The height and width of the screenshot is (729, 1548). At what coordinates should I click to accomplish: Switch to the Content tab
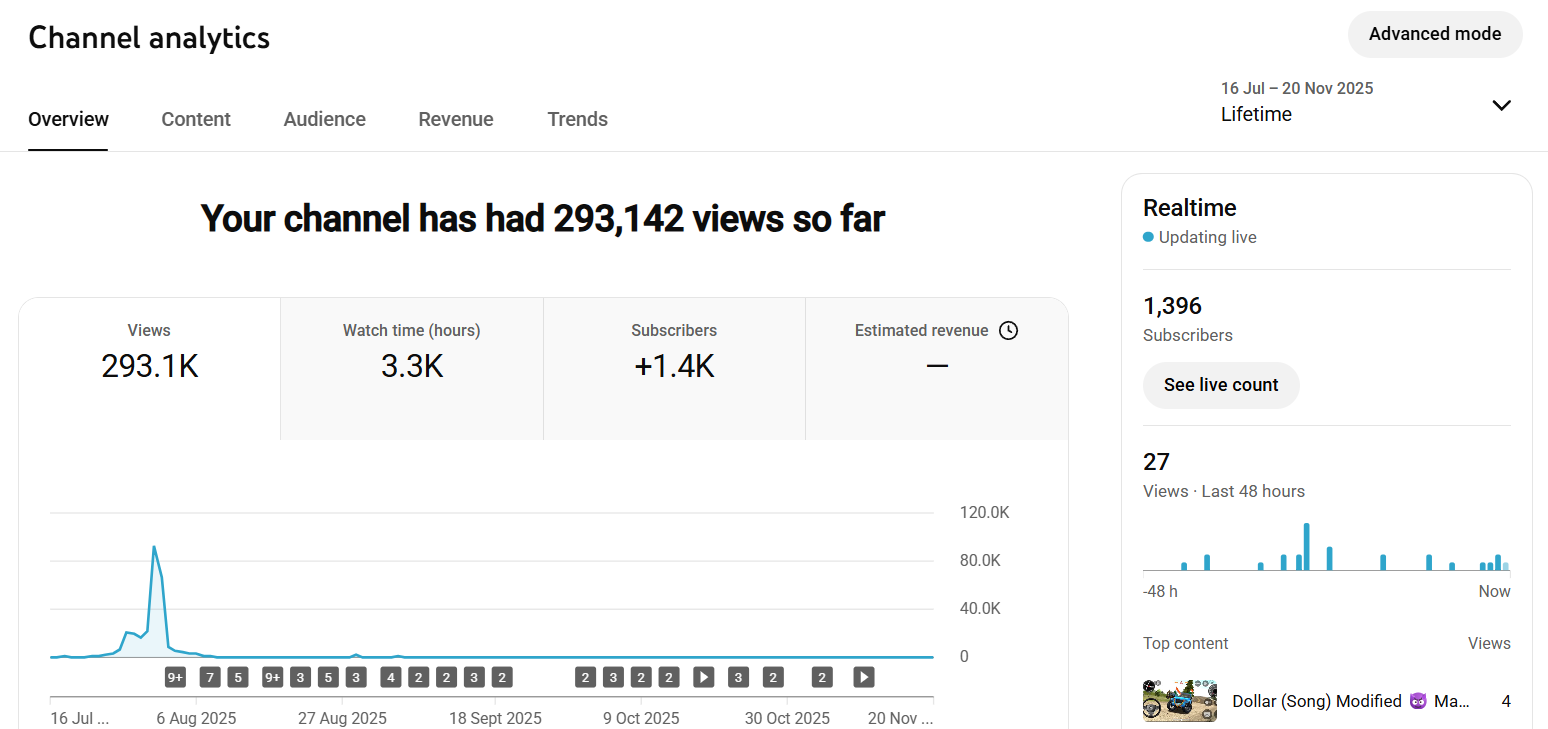[x=196, y=119]
